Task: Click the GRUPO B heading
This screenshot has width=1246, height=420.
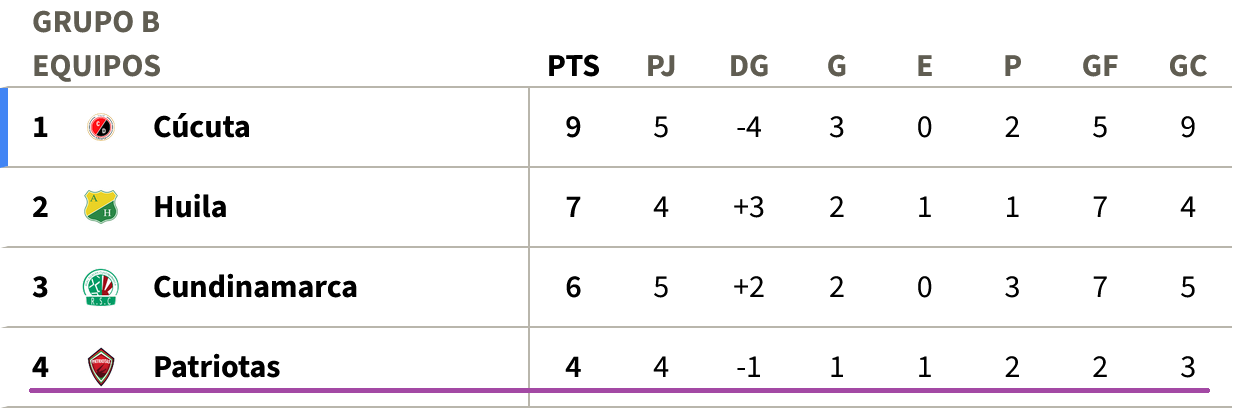Action: [x=96, y=21]
